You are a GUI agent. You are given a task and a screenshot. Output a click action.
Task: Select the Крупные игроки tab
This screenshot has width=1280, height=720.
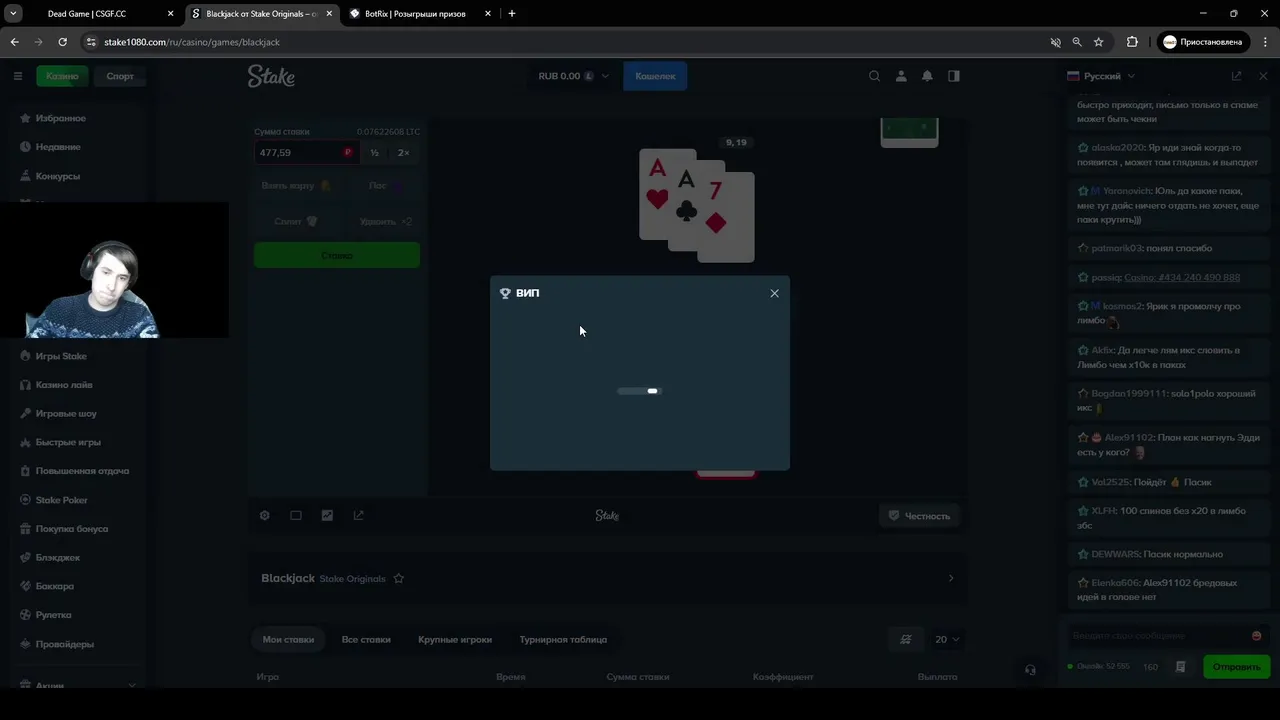point(455,639)
